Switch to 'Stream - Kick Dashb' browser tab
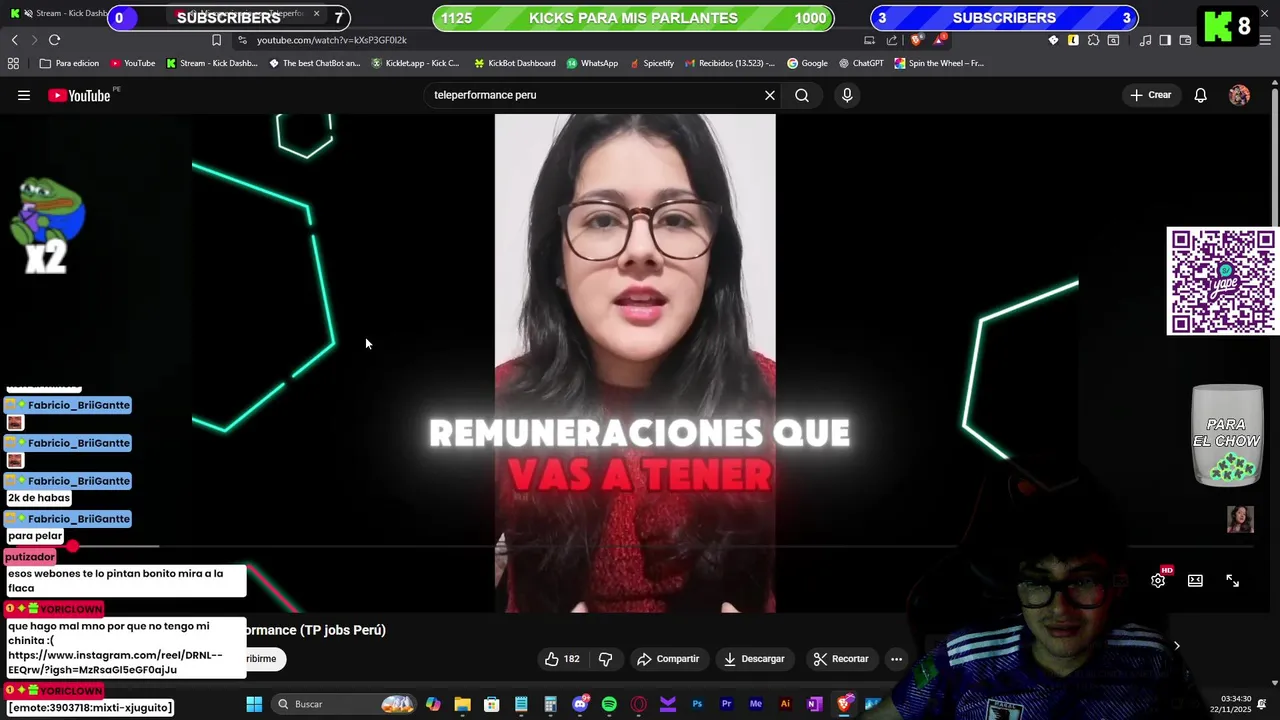 [60, 13]
